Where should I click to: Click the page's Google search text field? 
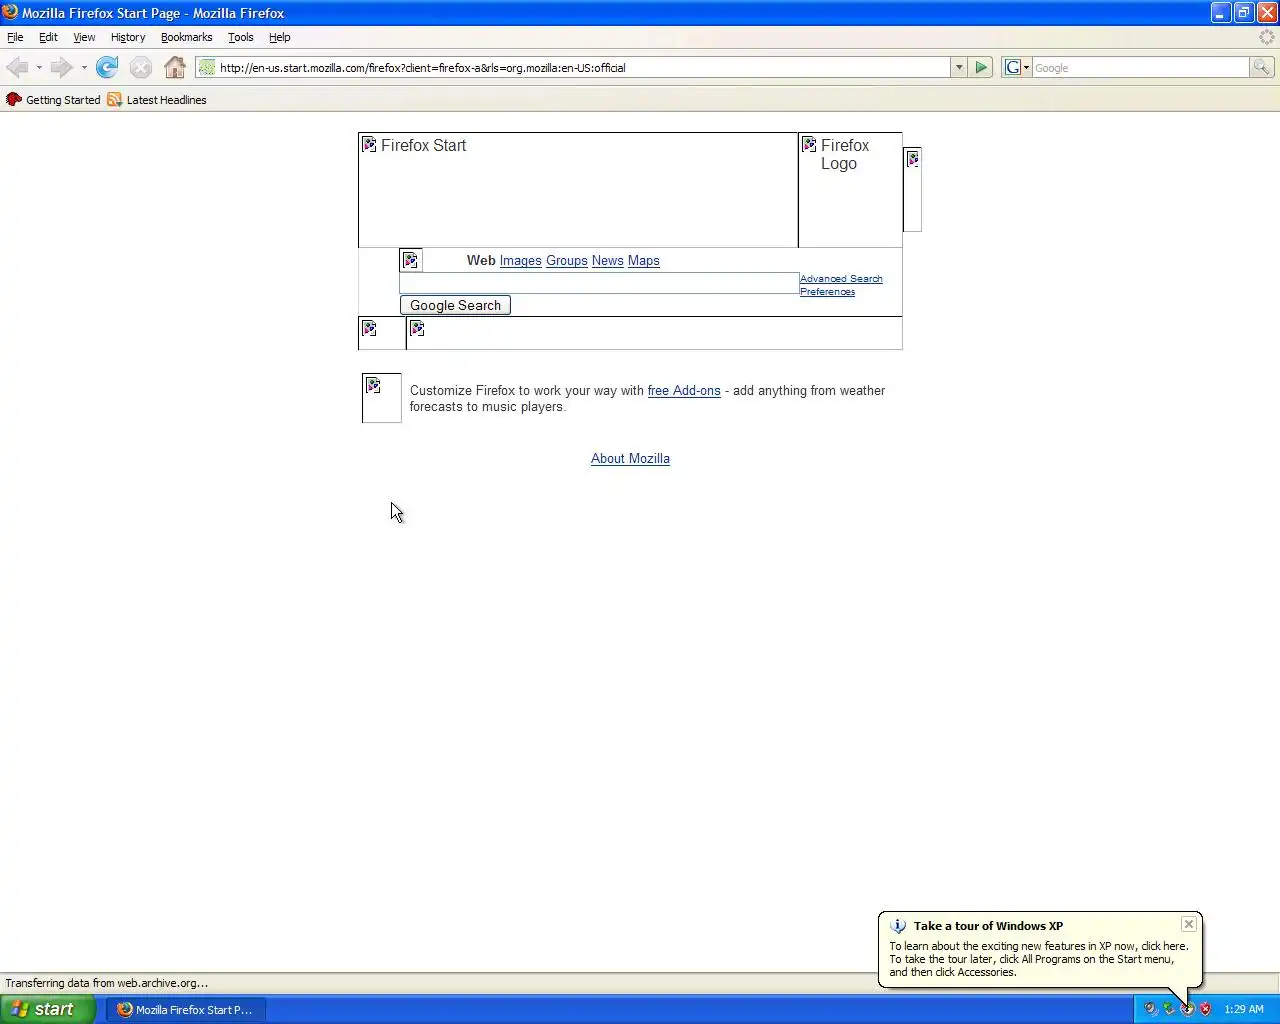[x=599, y=283]
